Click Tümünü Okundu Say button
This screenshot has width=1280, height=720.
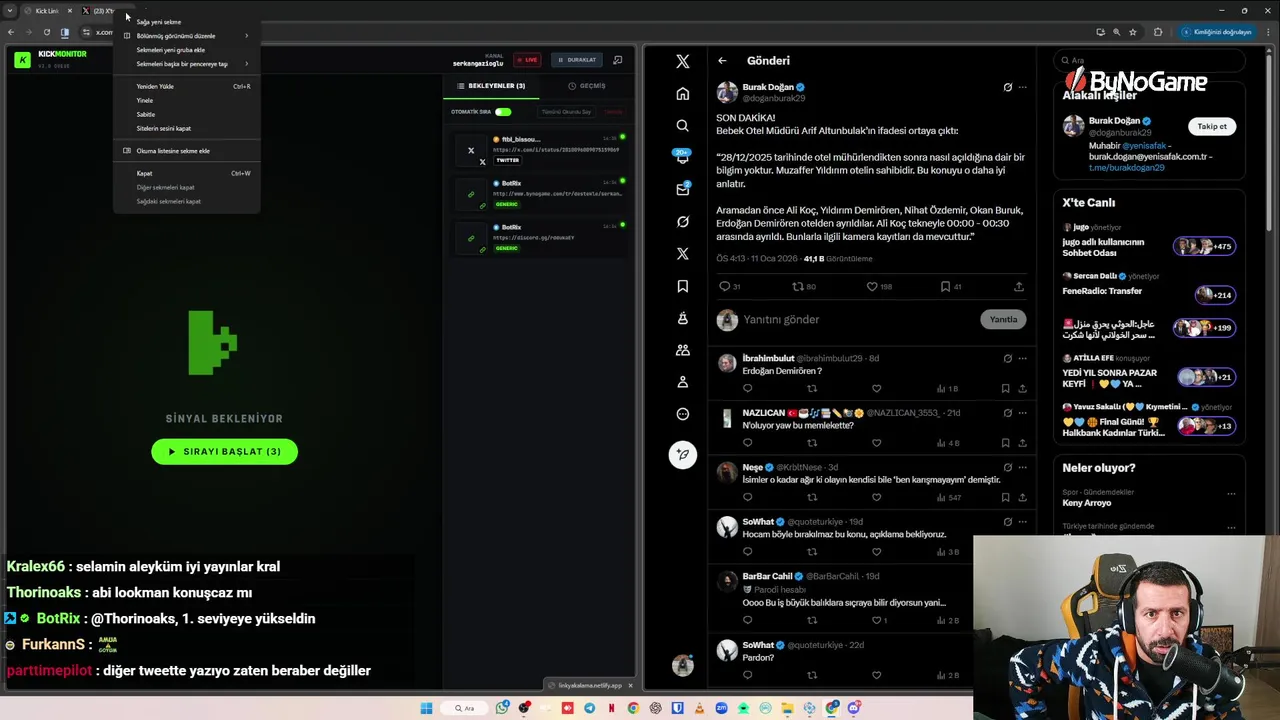click(566, 112)
